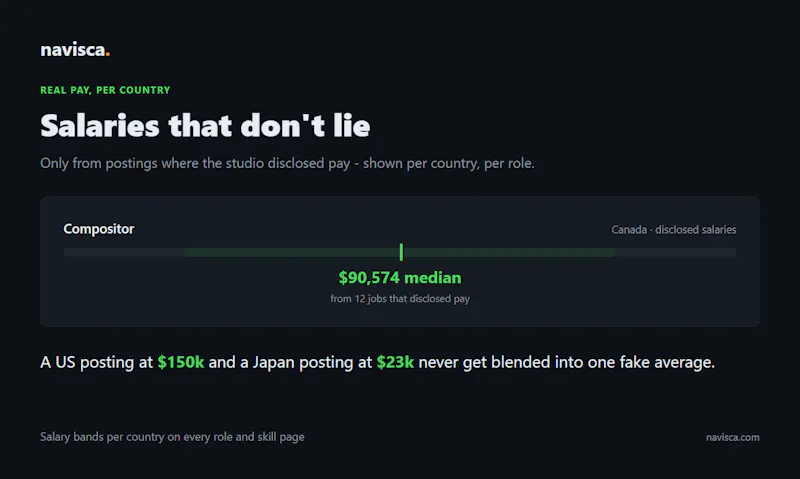Click the 'Salary bands per country' footer note

(x=172, y=437)
